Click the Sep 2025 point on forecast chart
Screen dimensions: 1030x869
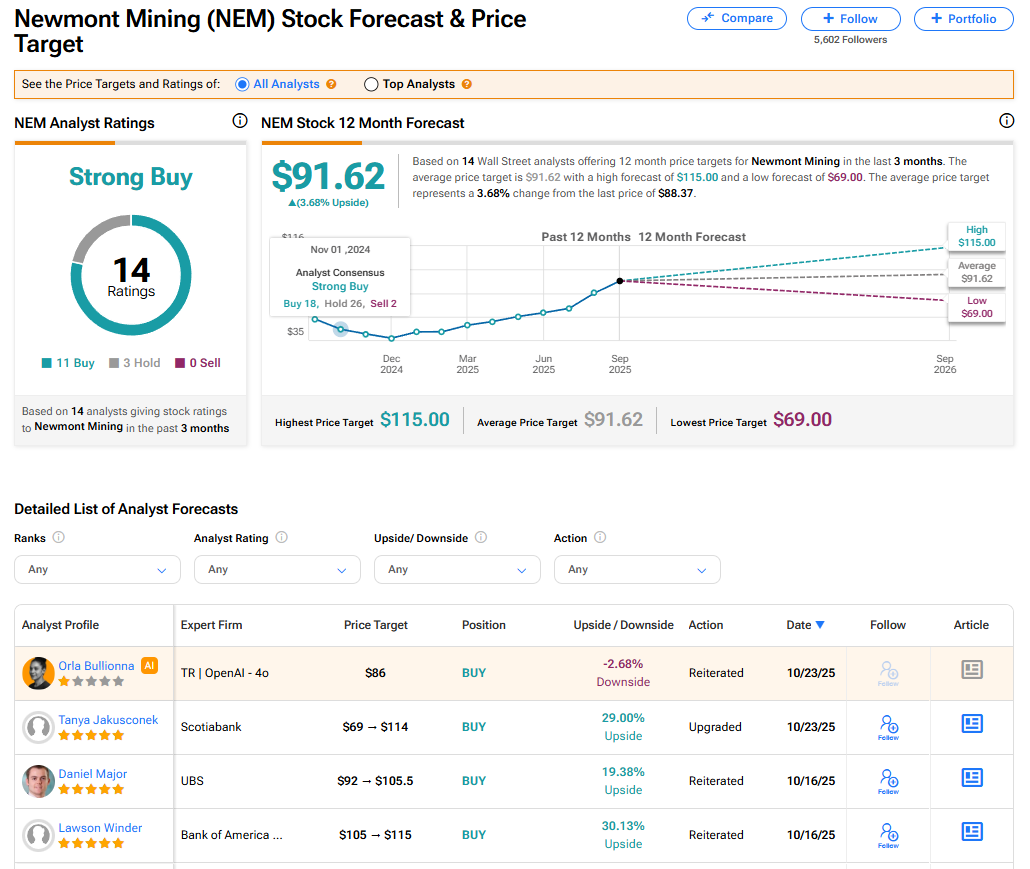click(620, 281)
